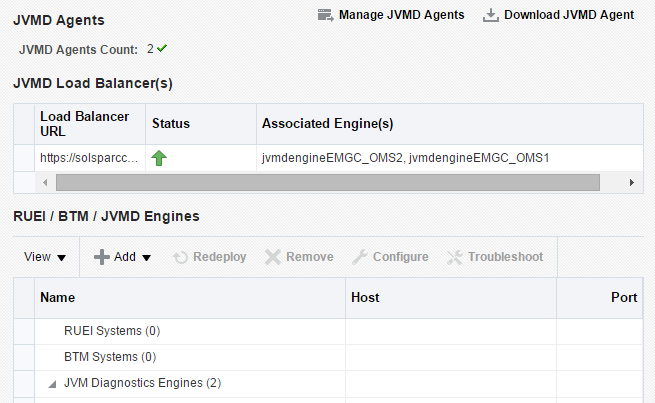655x403 pixels.
Task: Click row selector of RUEI Systems row
Action: click(x=24, y=331)
